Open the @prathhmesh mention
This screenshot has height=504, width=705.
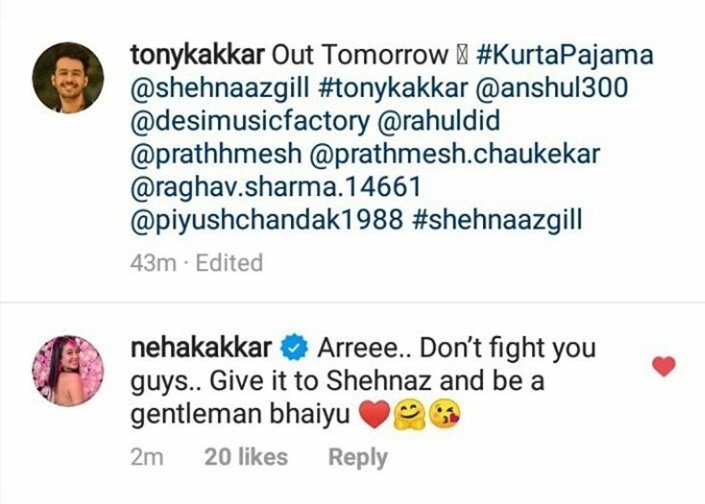tap(215, 154)
